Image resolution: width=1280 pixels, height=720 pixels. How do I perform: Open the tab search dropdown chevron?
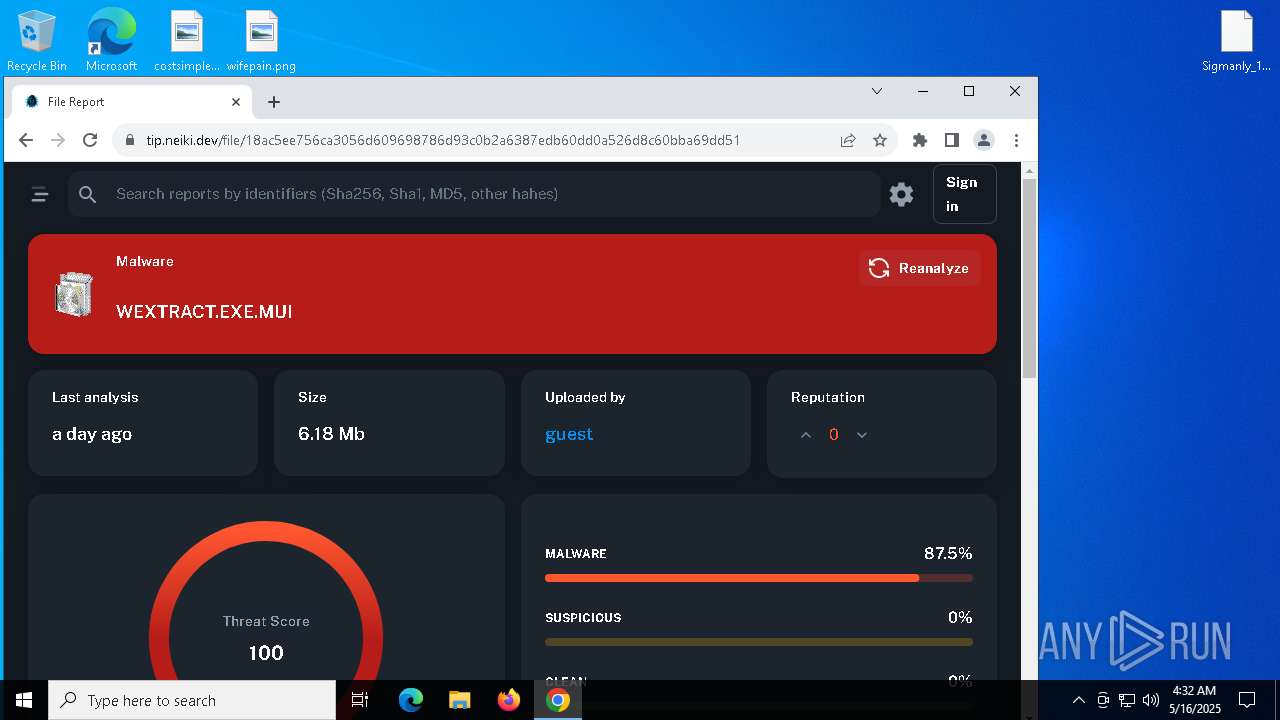pos(877,91)
